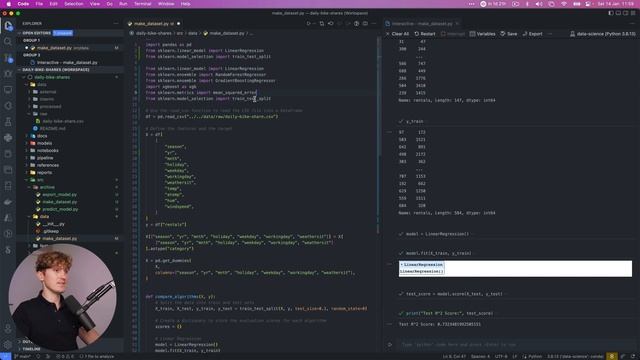Screen dimensions: 640x360
Task: Open Run and Debug view
Action: point(8,74)
